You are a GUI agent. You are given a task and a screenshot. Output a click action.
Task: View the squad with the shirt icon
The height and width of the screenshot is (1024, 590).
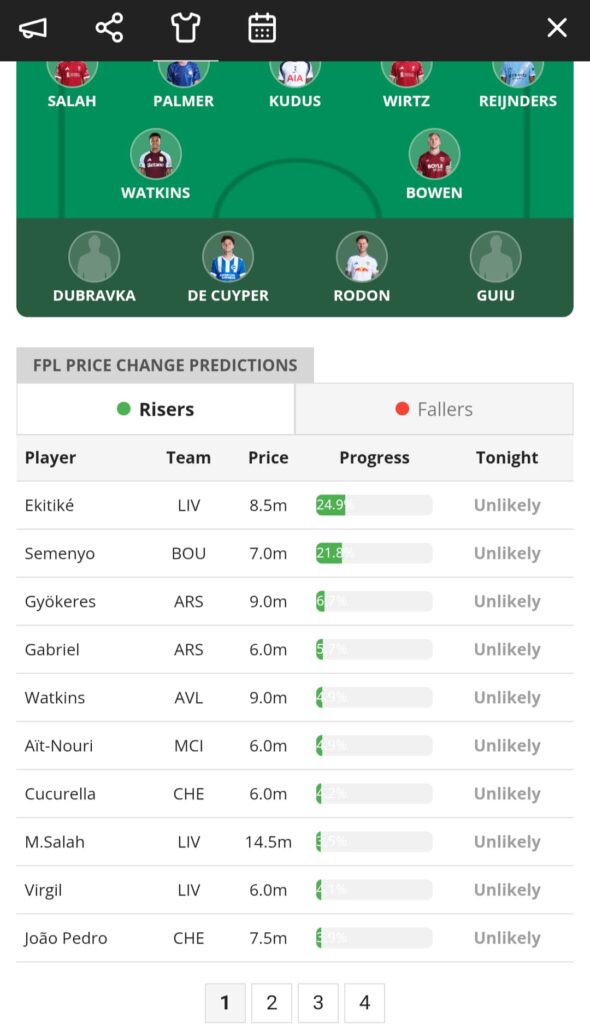(x=183, y=27)
